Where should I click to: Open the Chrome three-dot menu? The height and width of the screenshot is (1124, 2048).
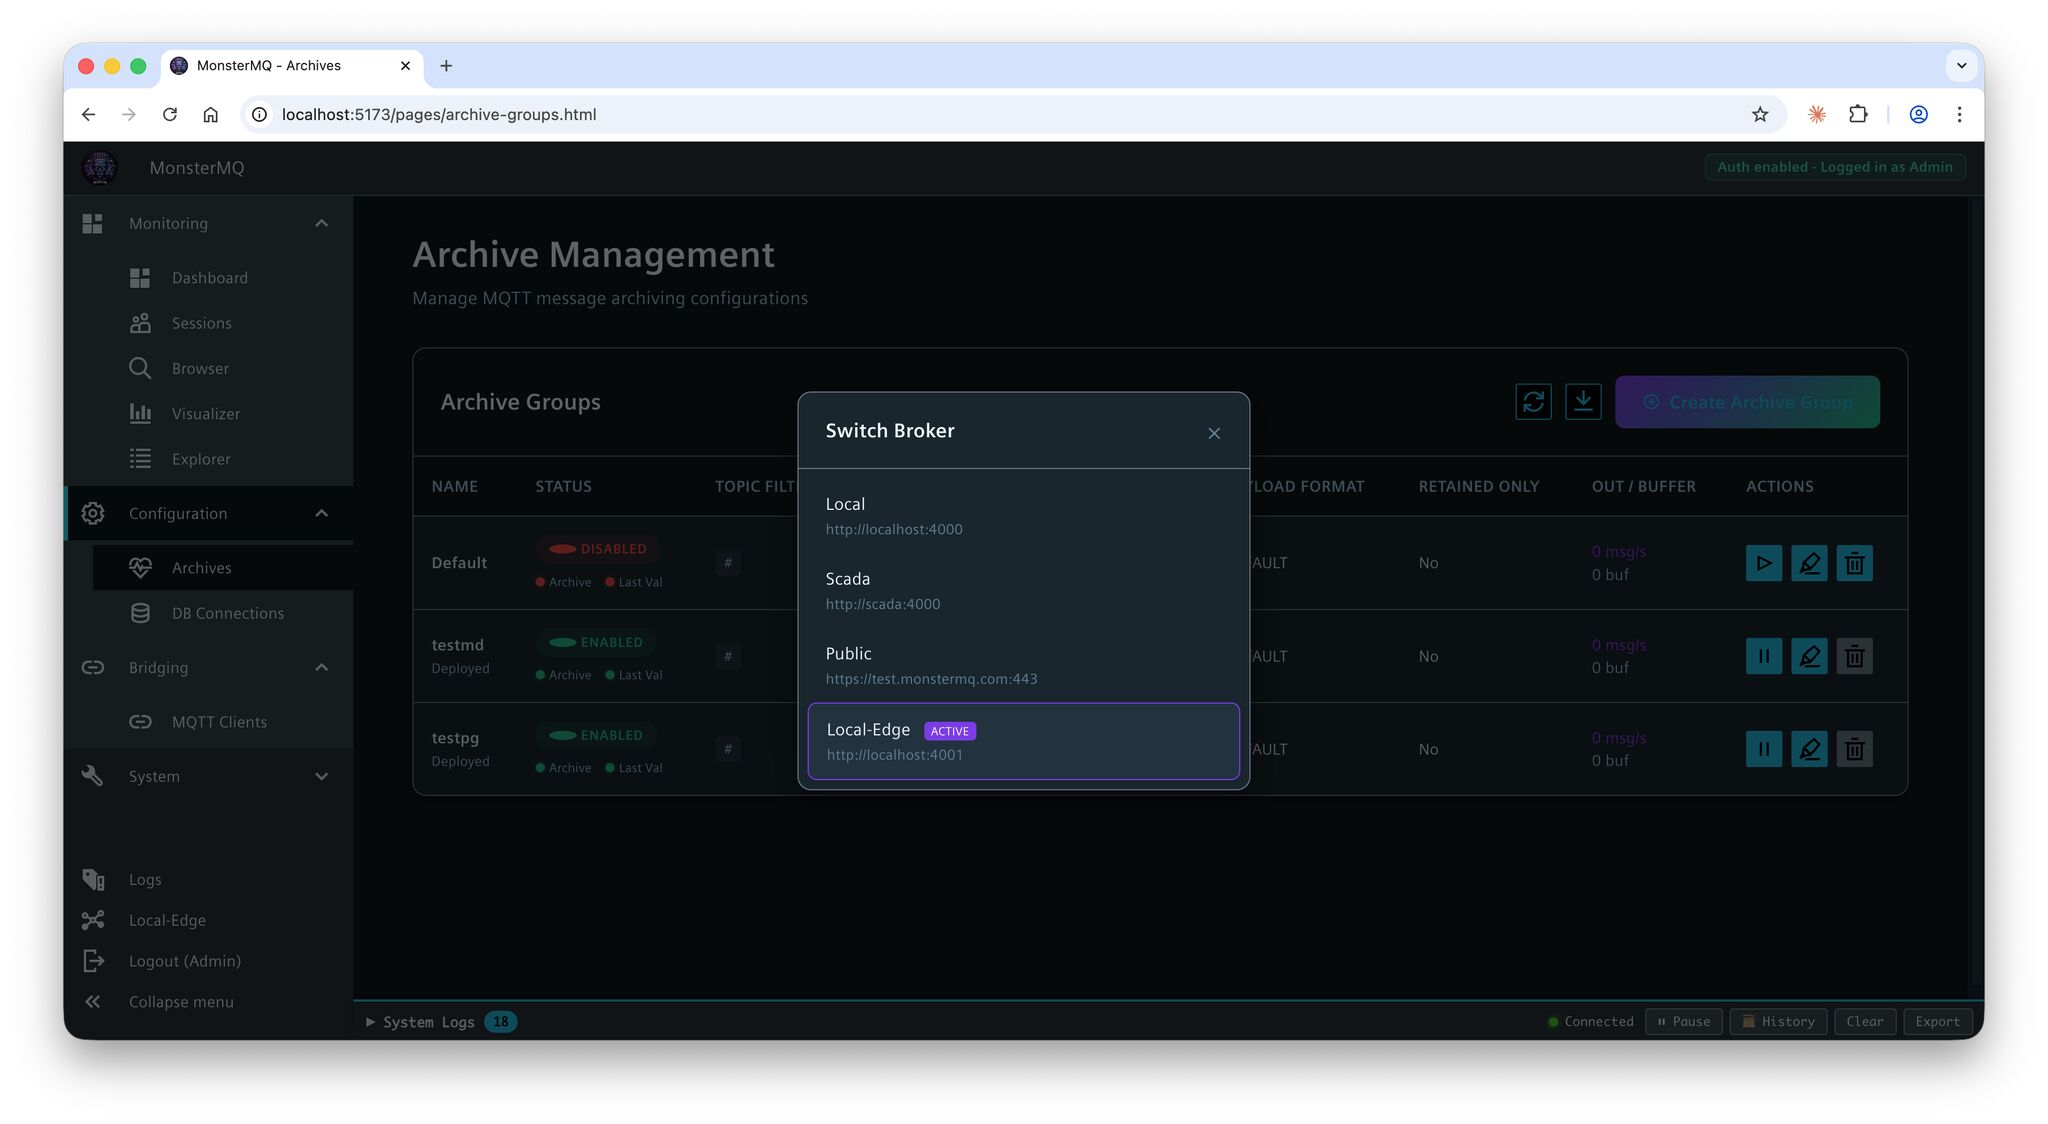(1959, 114)
